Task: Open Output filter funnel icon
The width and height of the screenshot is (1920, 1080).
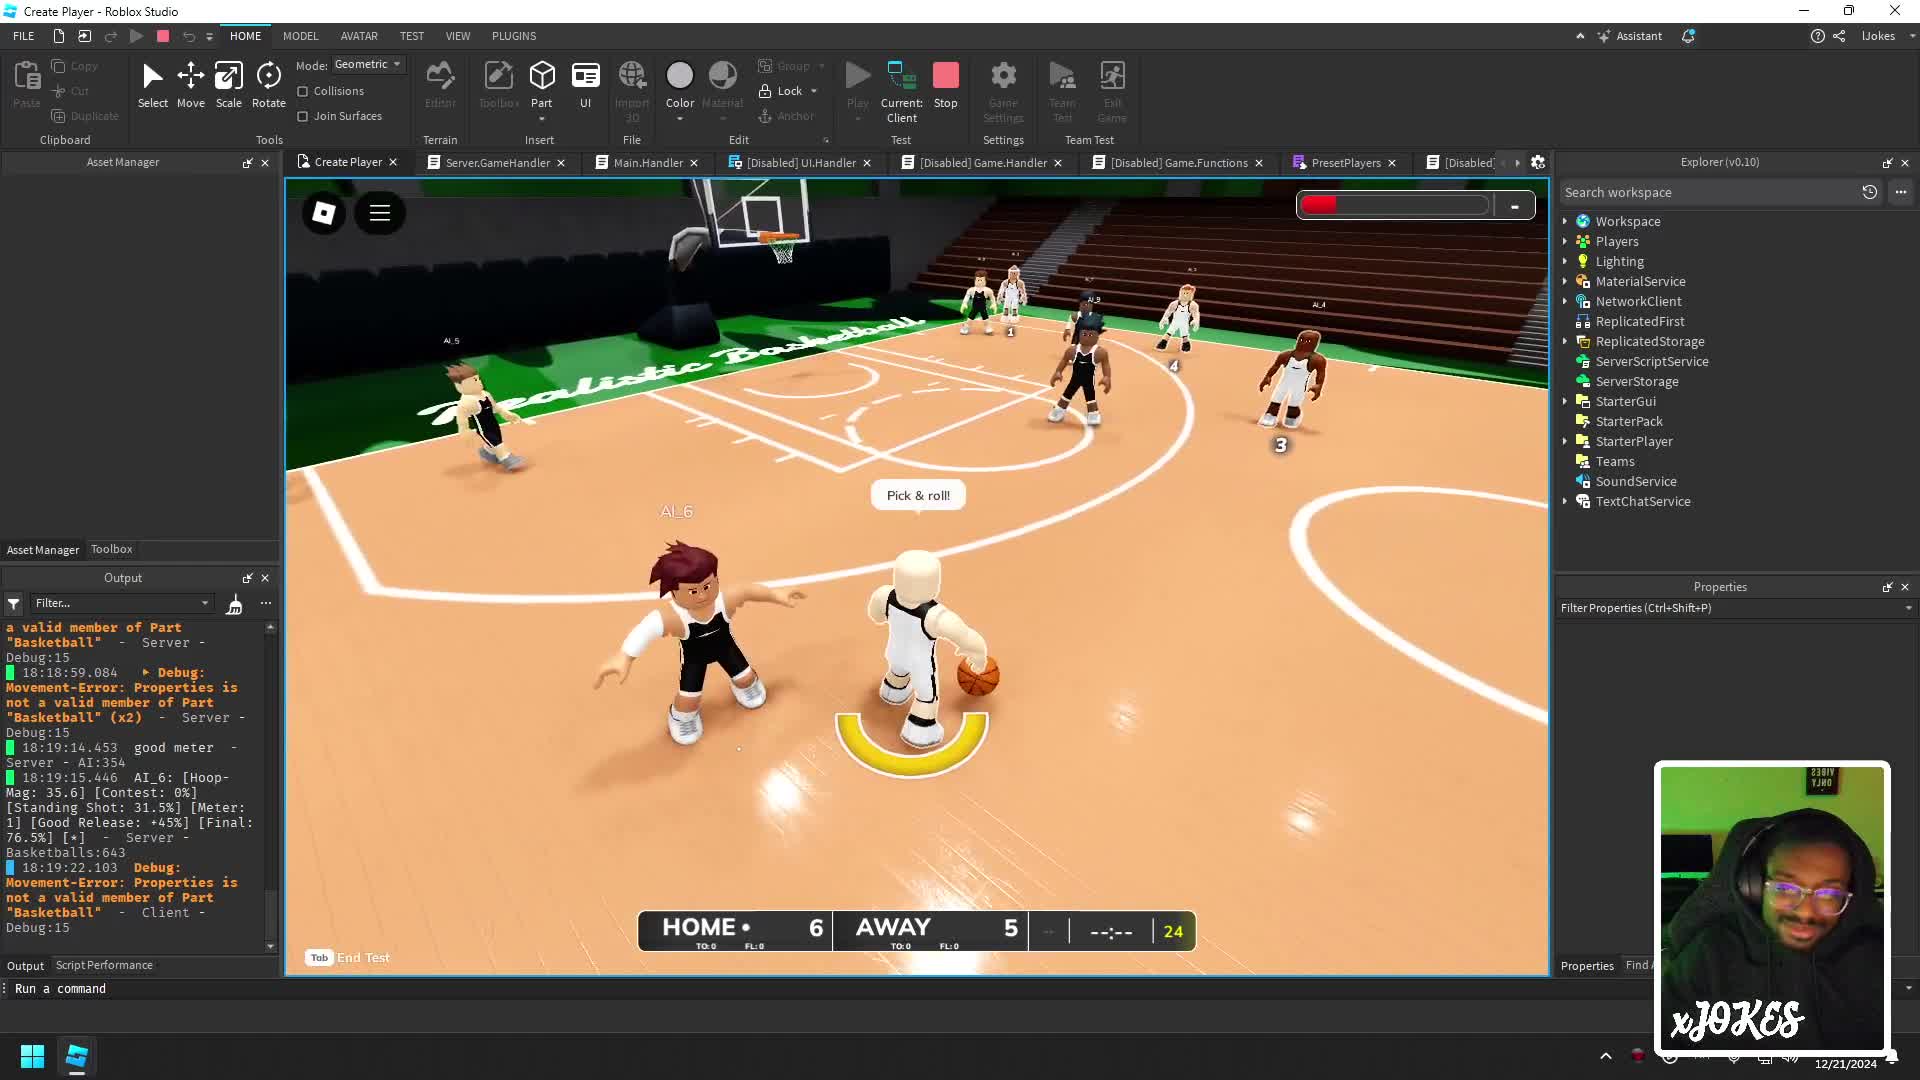Action: [x=14, y=603]
